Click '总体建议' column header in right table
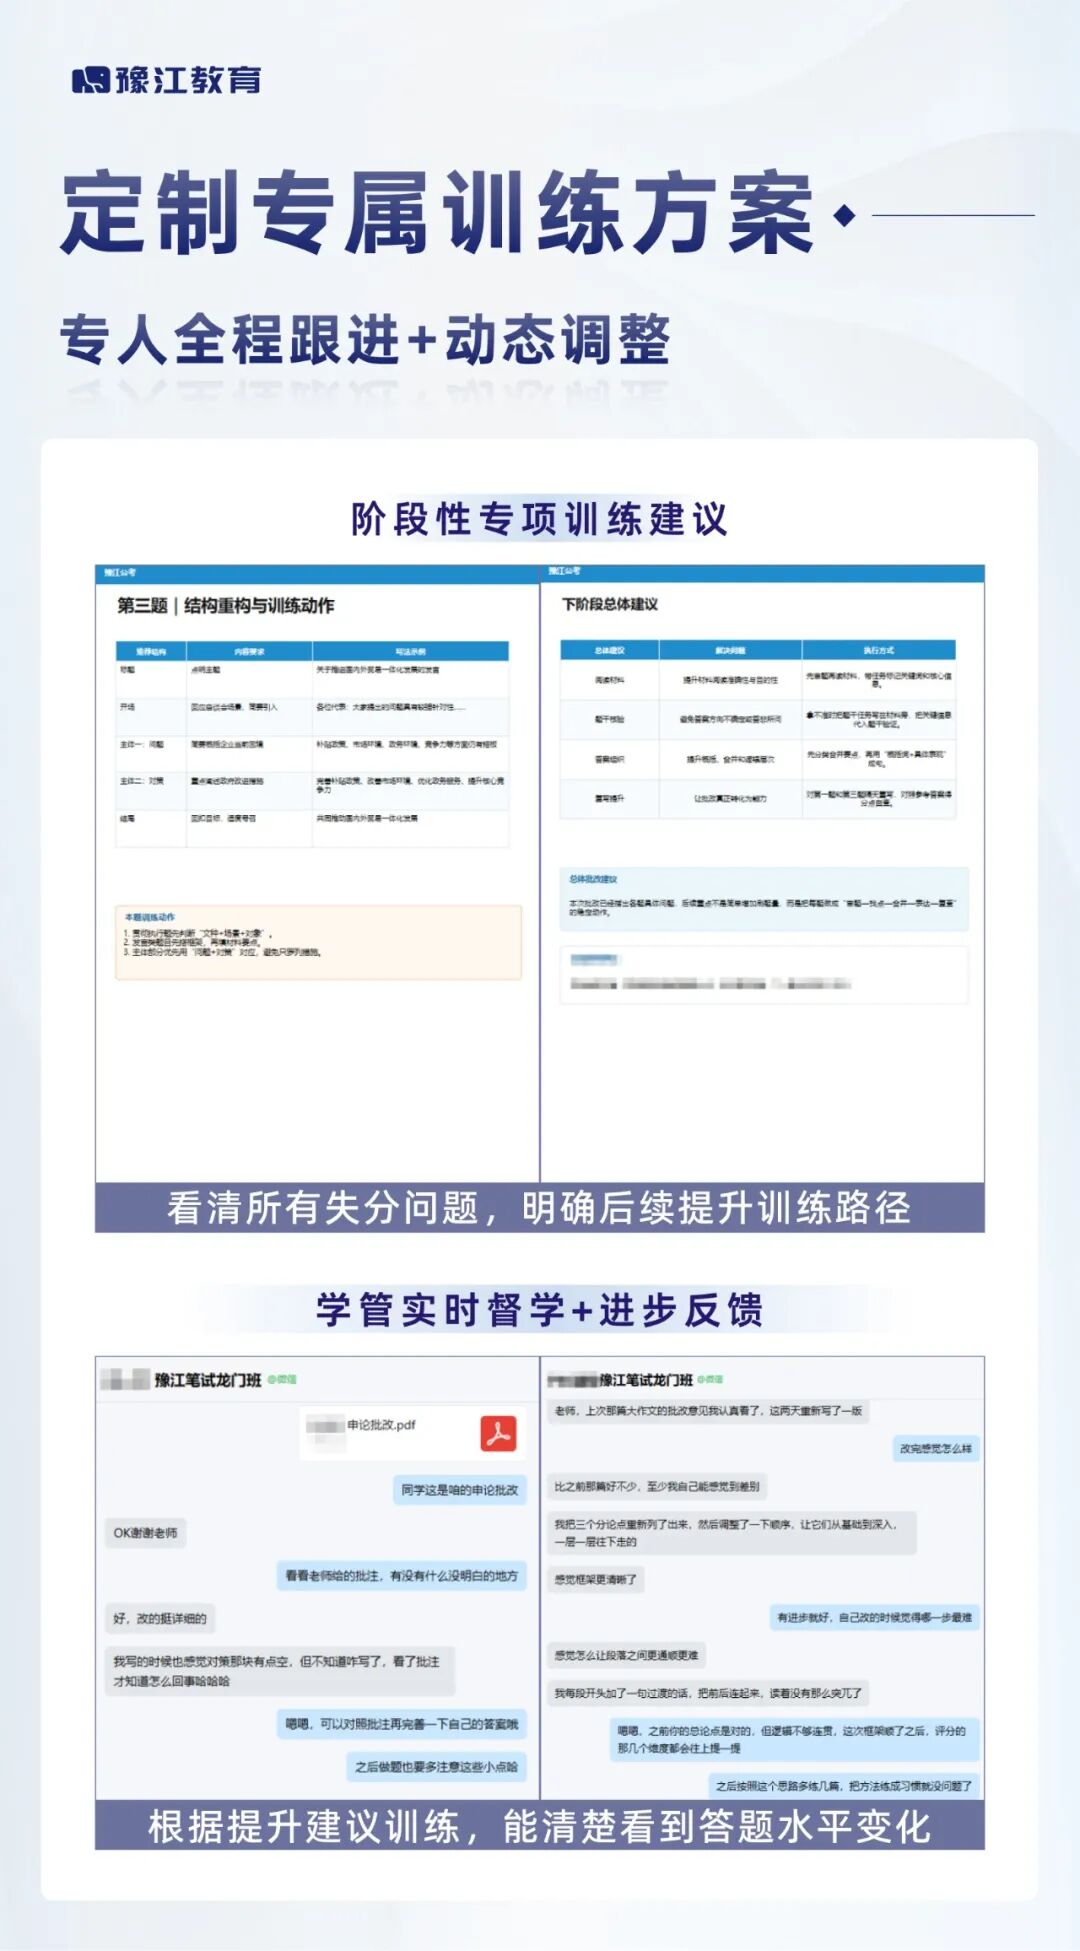Viewport: 1080px width, 1951px height. click(610, 650)
